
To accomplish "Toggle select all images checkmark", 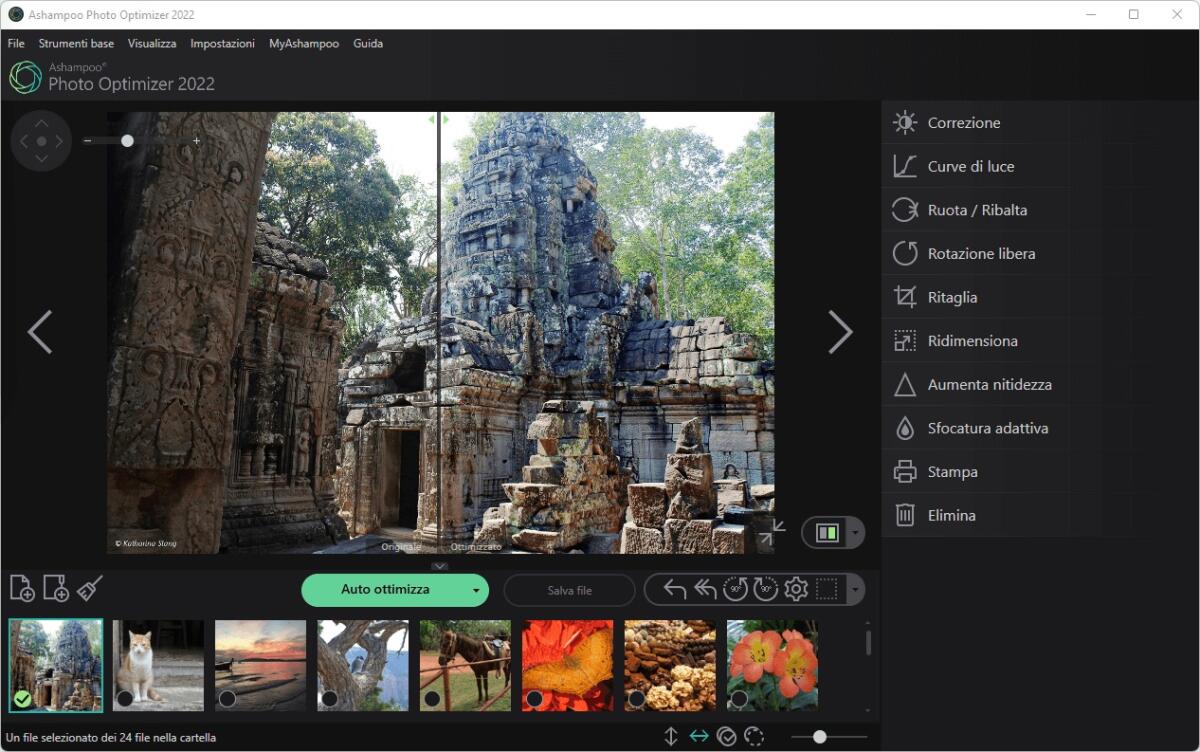I will (x=726, y=736).
